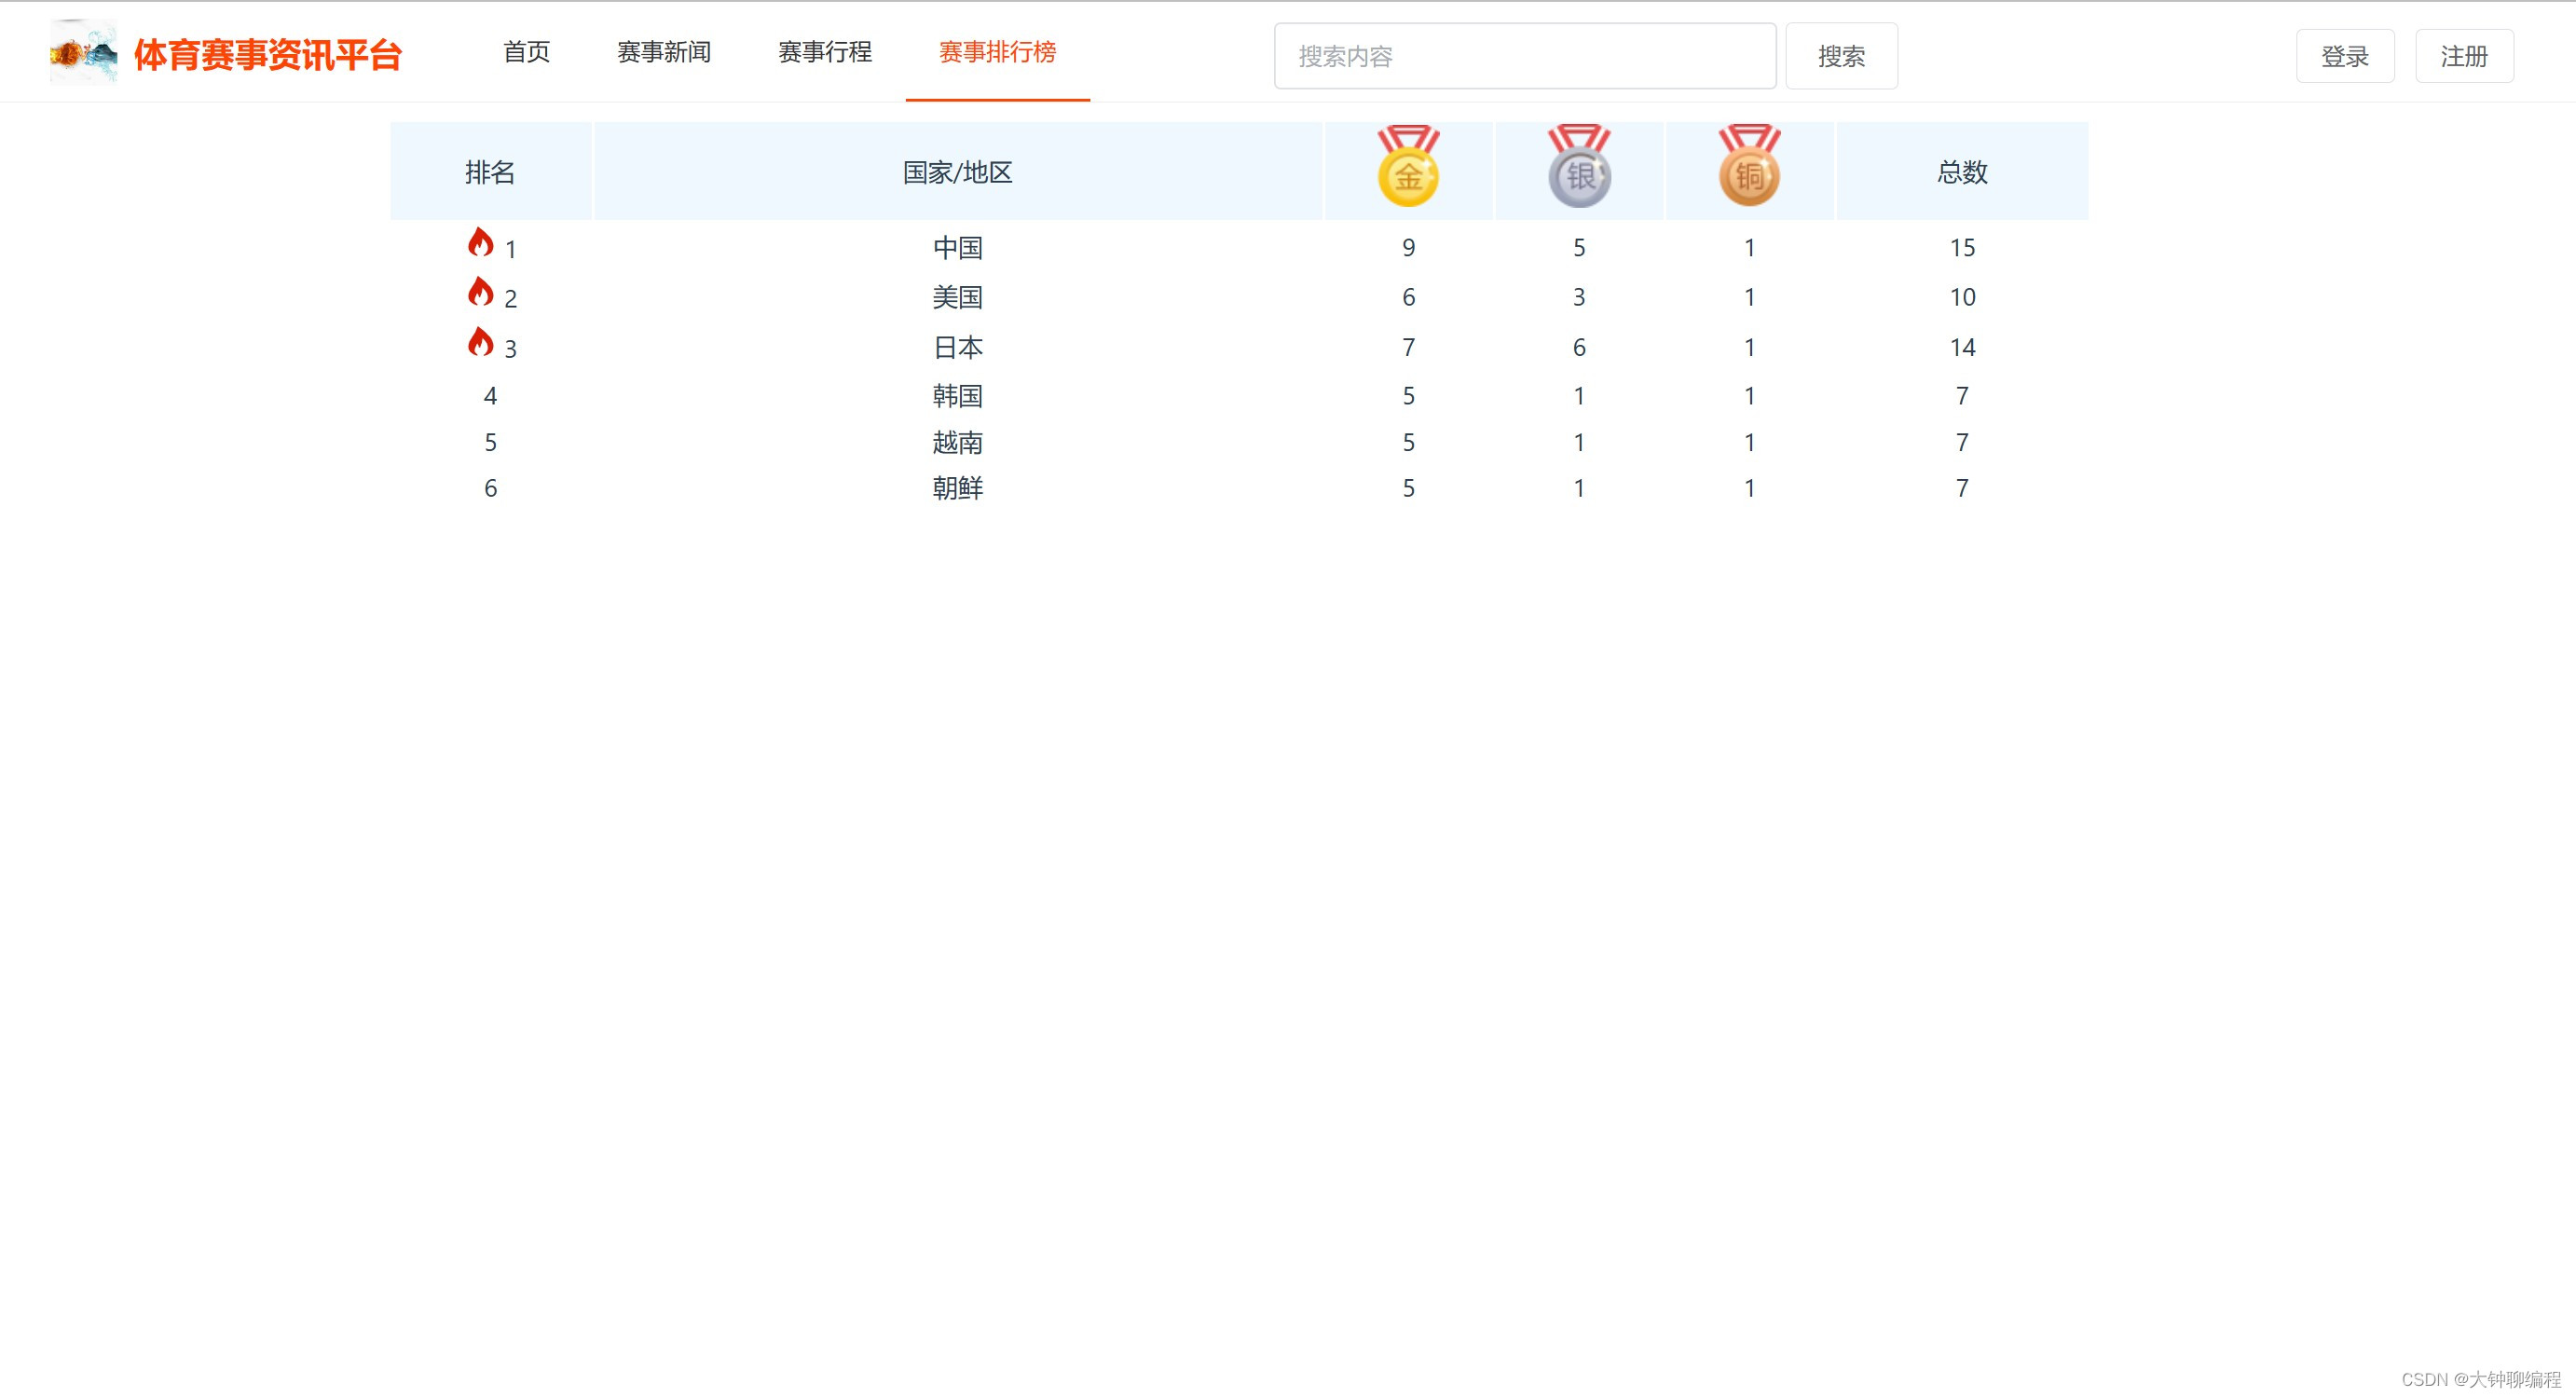The width and height of the screenshot is (2576, 1397).
Task: Select the 越南 country cell
Action: 958,442
